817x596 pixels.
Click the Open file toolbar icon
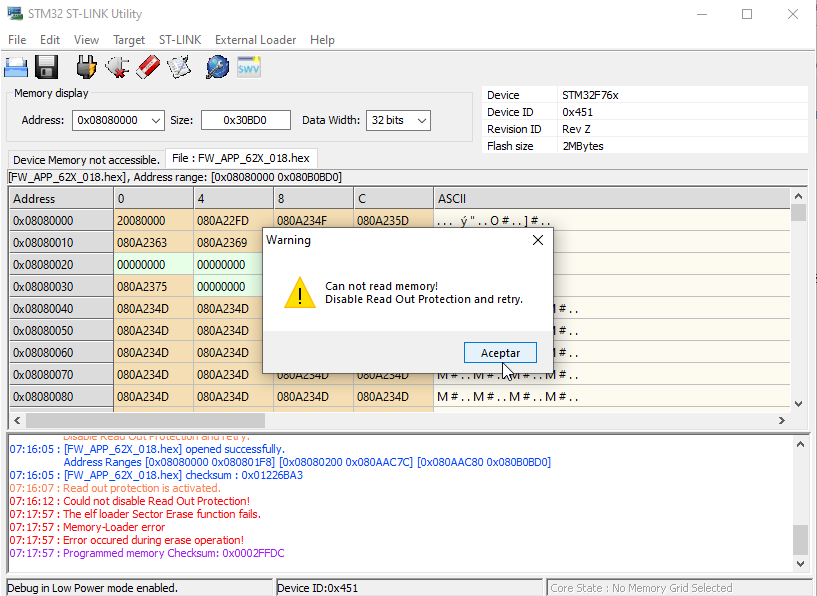(x=16, y=68)
